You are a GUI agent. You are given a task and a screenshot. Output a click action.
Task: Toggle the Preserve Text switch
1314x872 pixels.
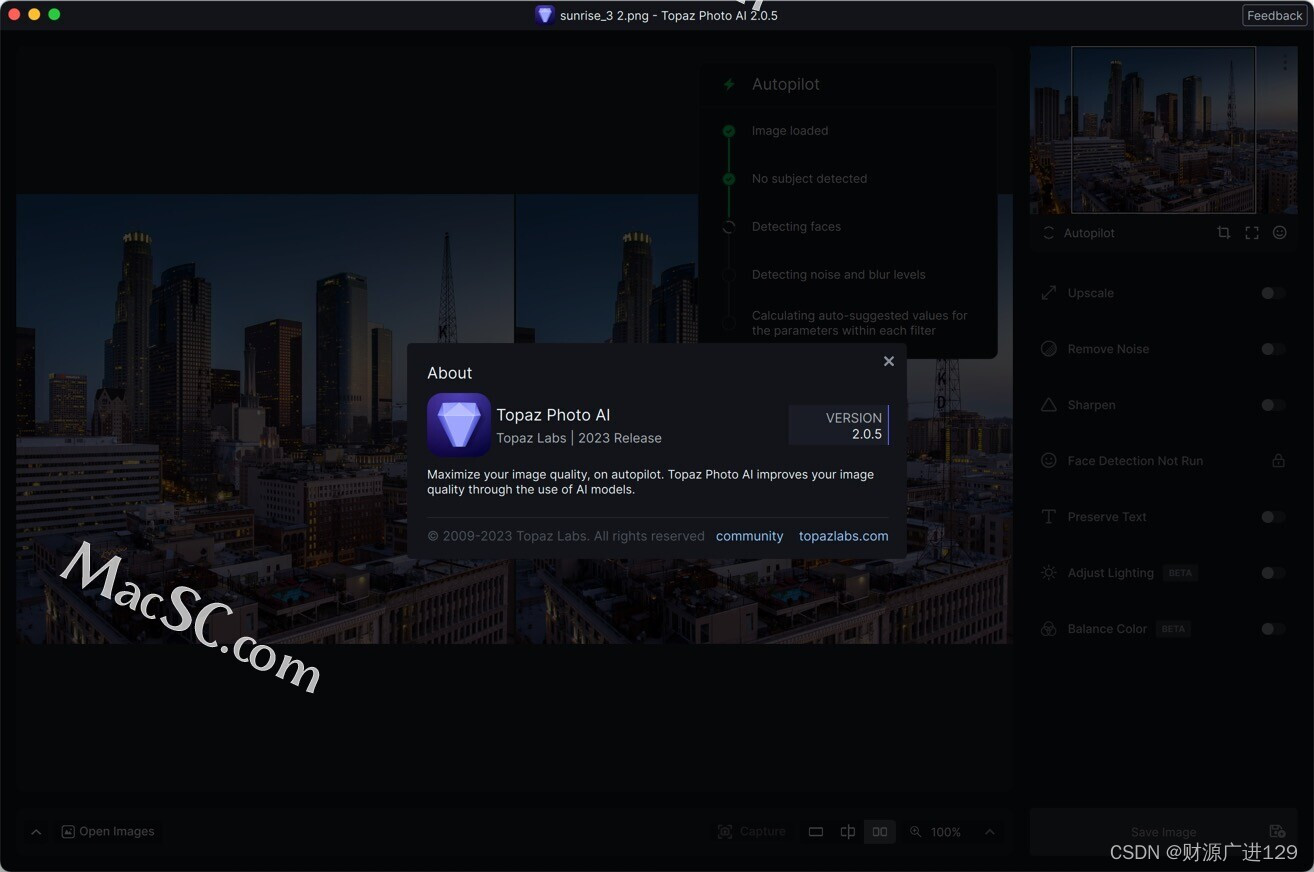point(1272,517)
